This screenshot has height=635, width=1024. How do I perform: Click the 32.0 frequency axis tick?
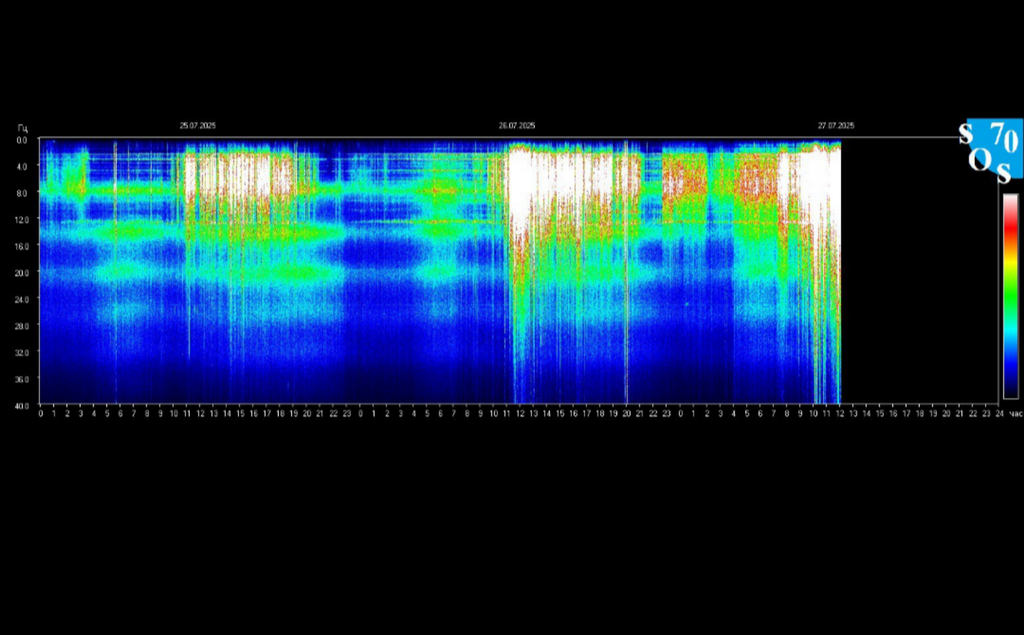(x=21, y=352)
